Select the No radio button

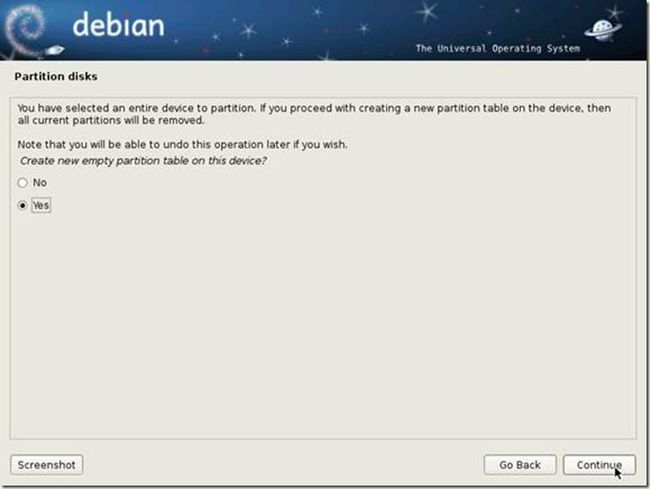(22, 183)
